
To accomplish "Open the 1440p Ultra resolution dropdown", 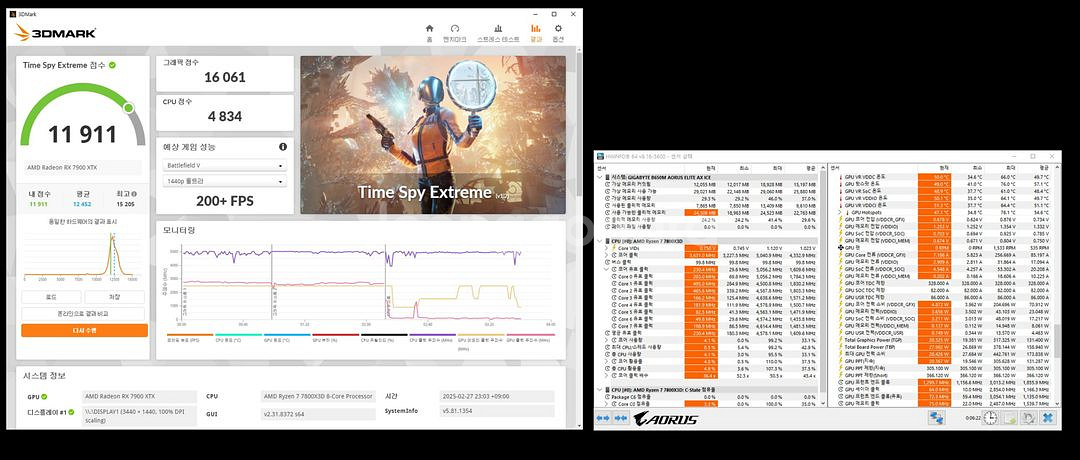I will (225, 182).
